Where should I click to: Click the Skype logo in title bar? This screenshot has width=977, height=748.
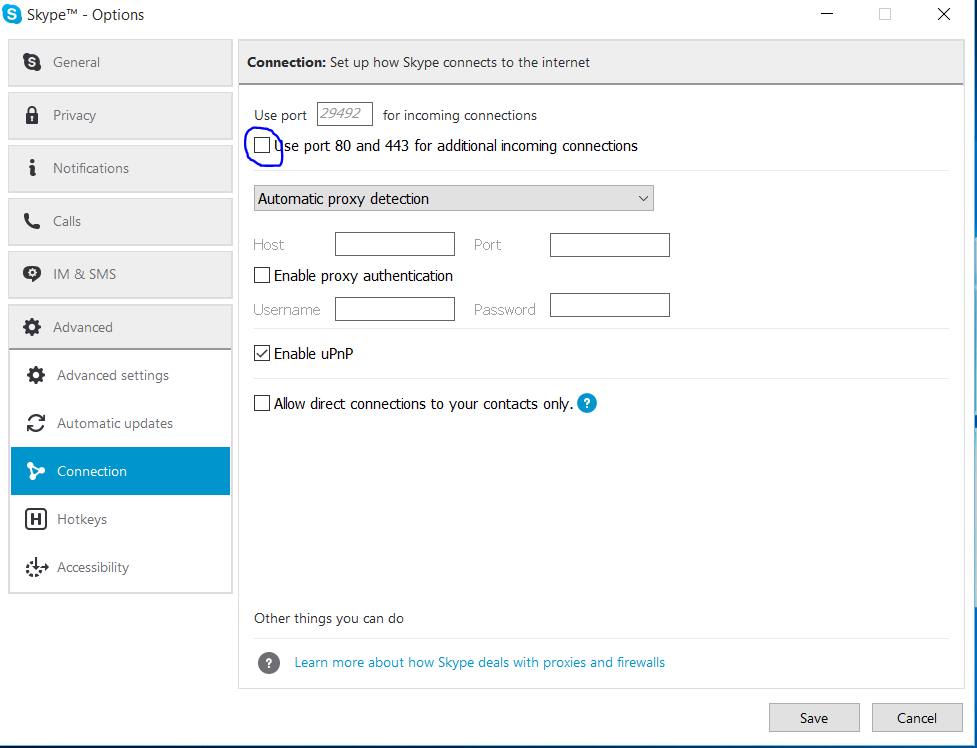tap(12, 14)
